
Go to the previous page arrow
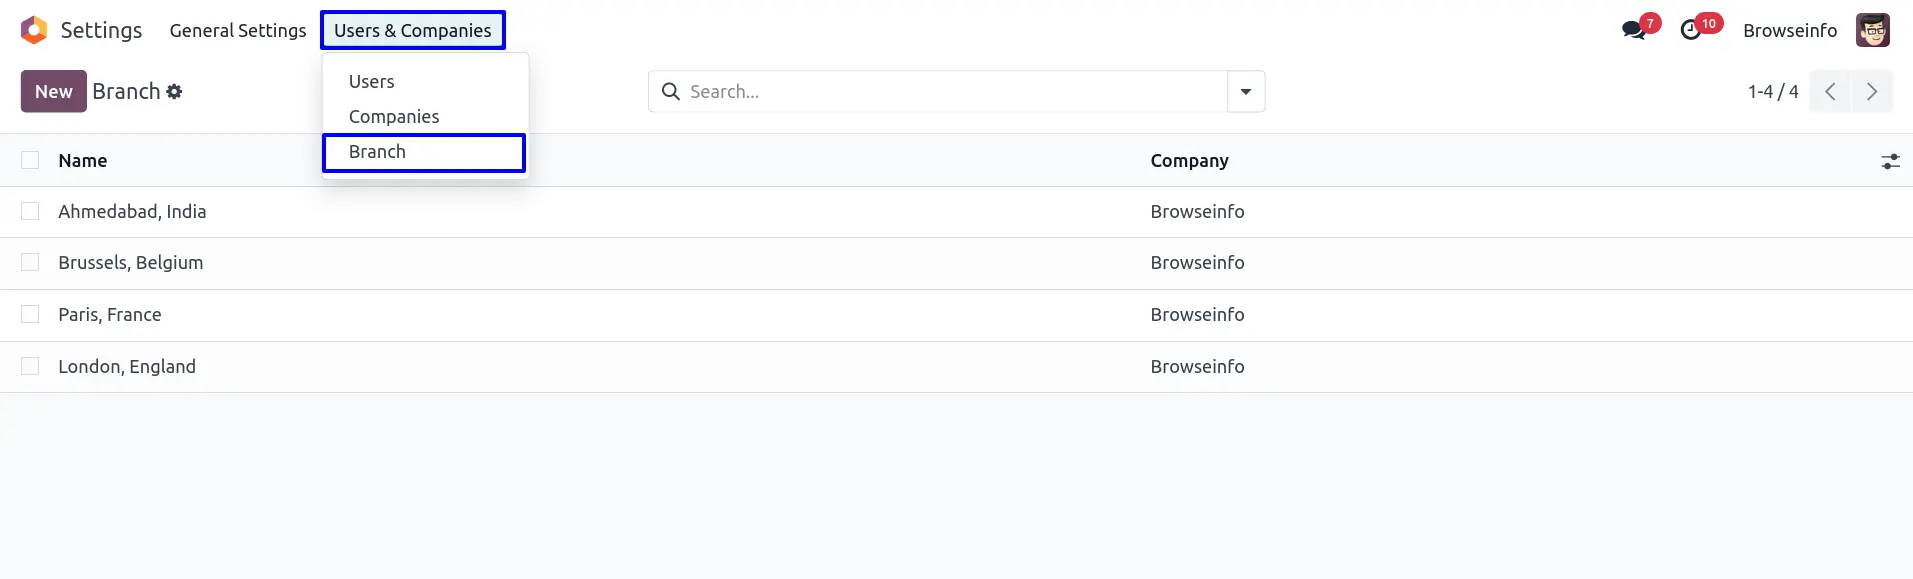(1830, 92)
